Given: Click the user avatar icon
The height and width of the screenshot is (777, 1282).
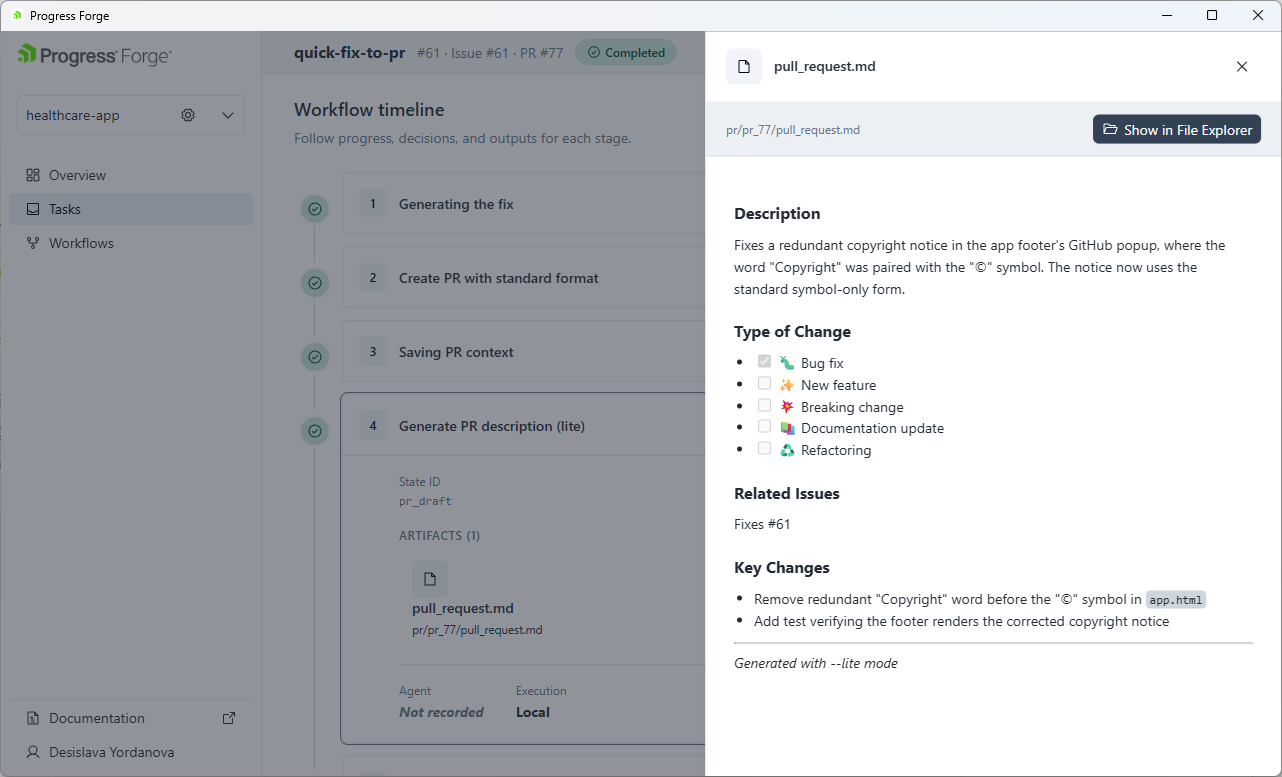Looking at the screenshot, I should point(33,752).
